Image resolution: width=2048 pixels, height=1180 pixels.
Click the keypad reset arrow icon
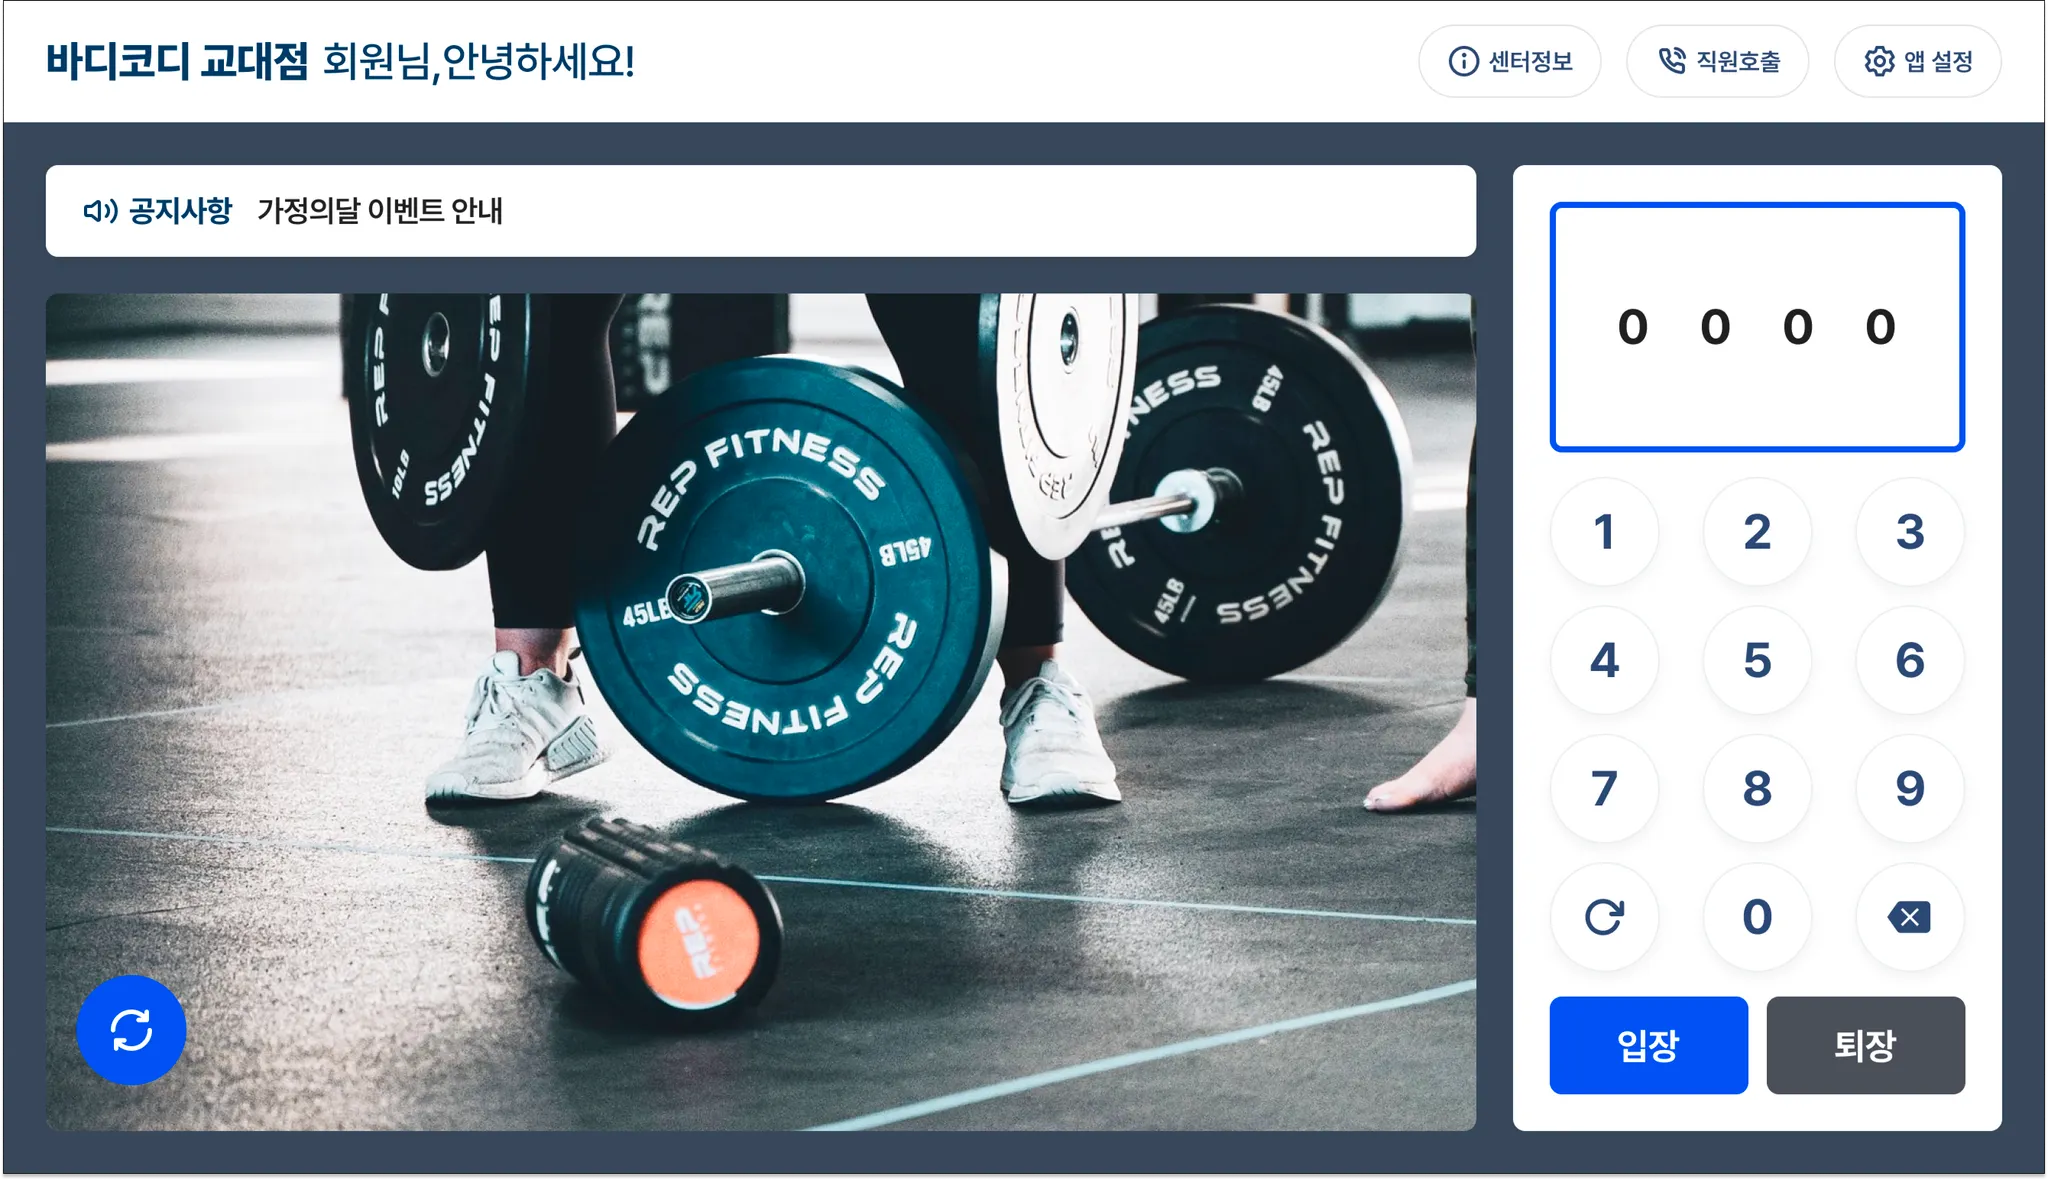[x=1604, y=916]
